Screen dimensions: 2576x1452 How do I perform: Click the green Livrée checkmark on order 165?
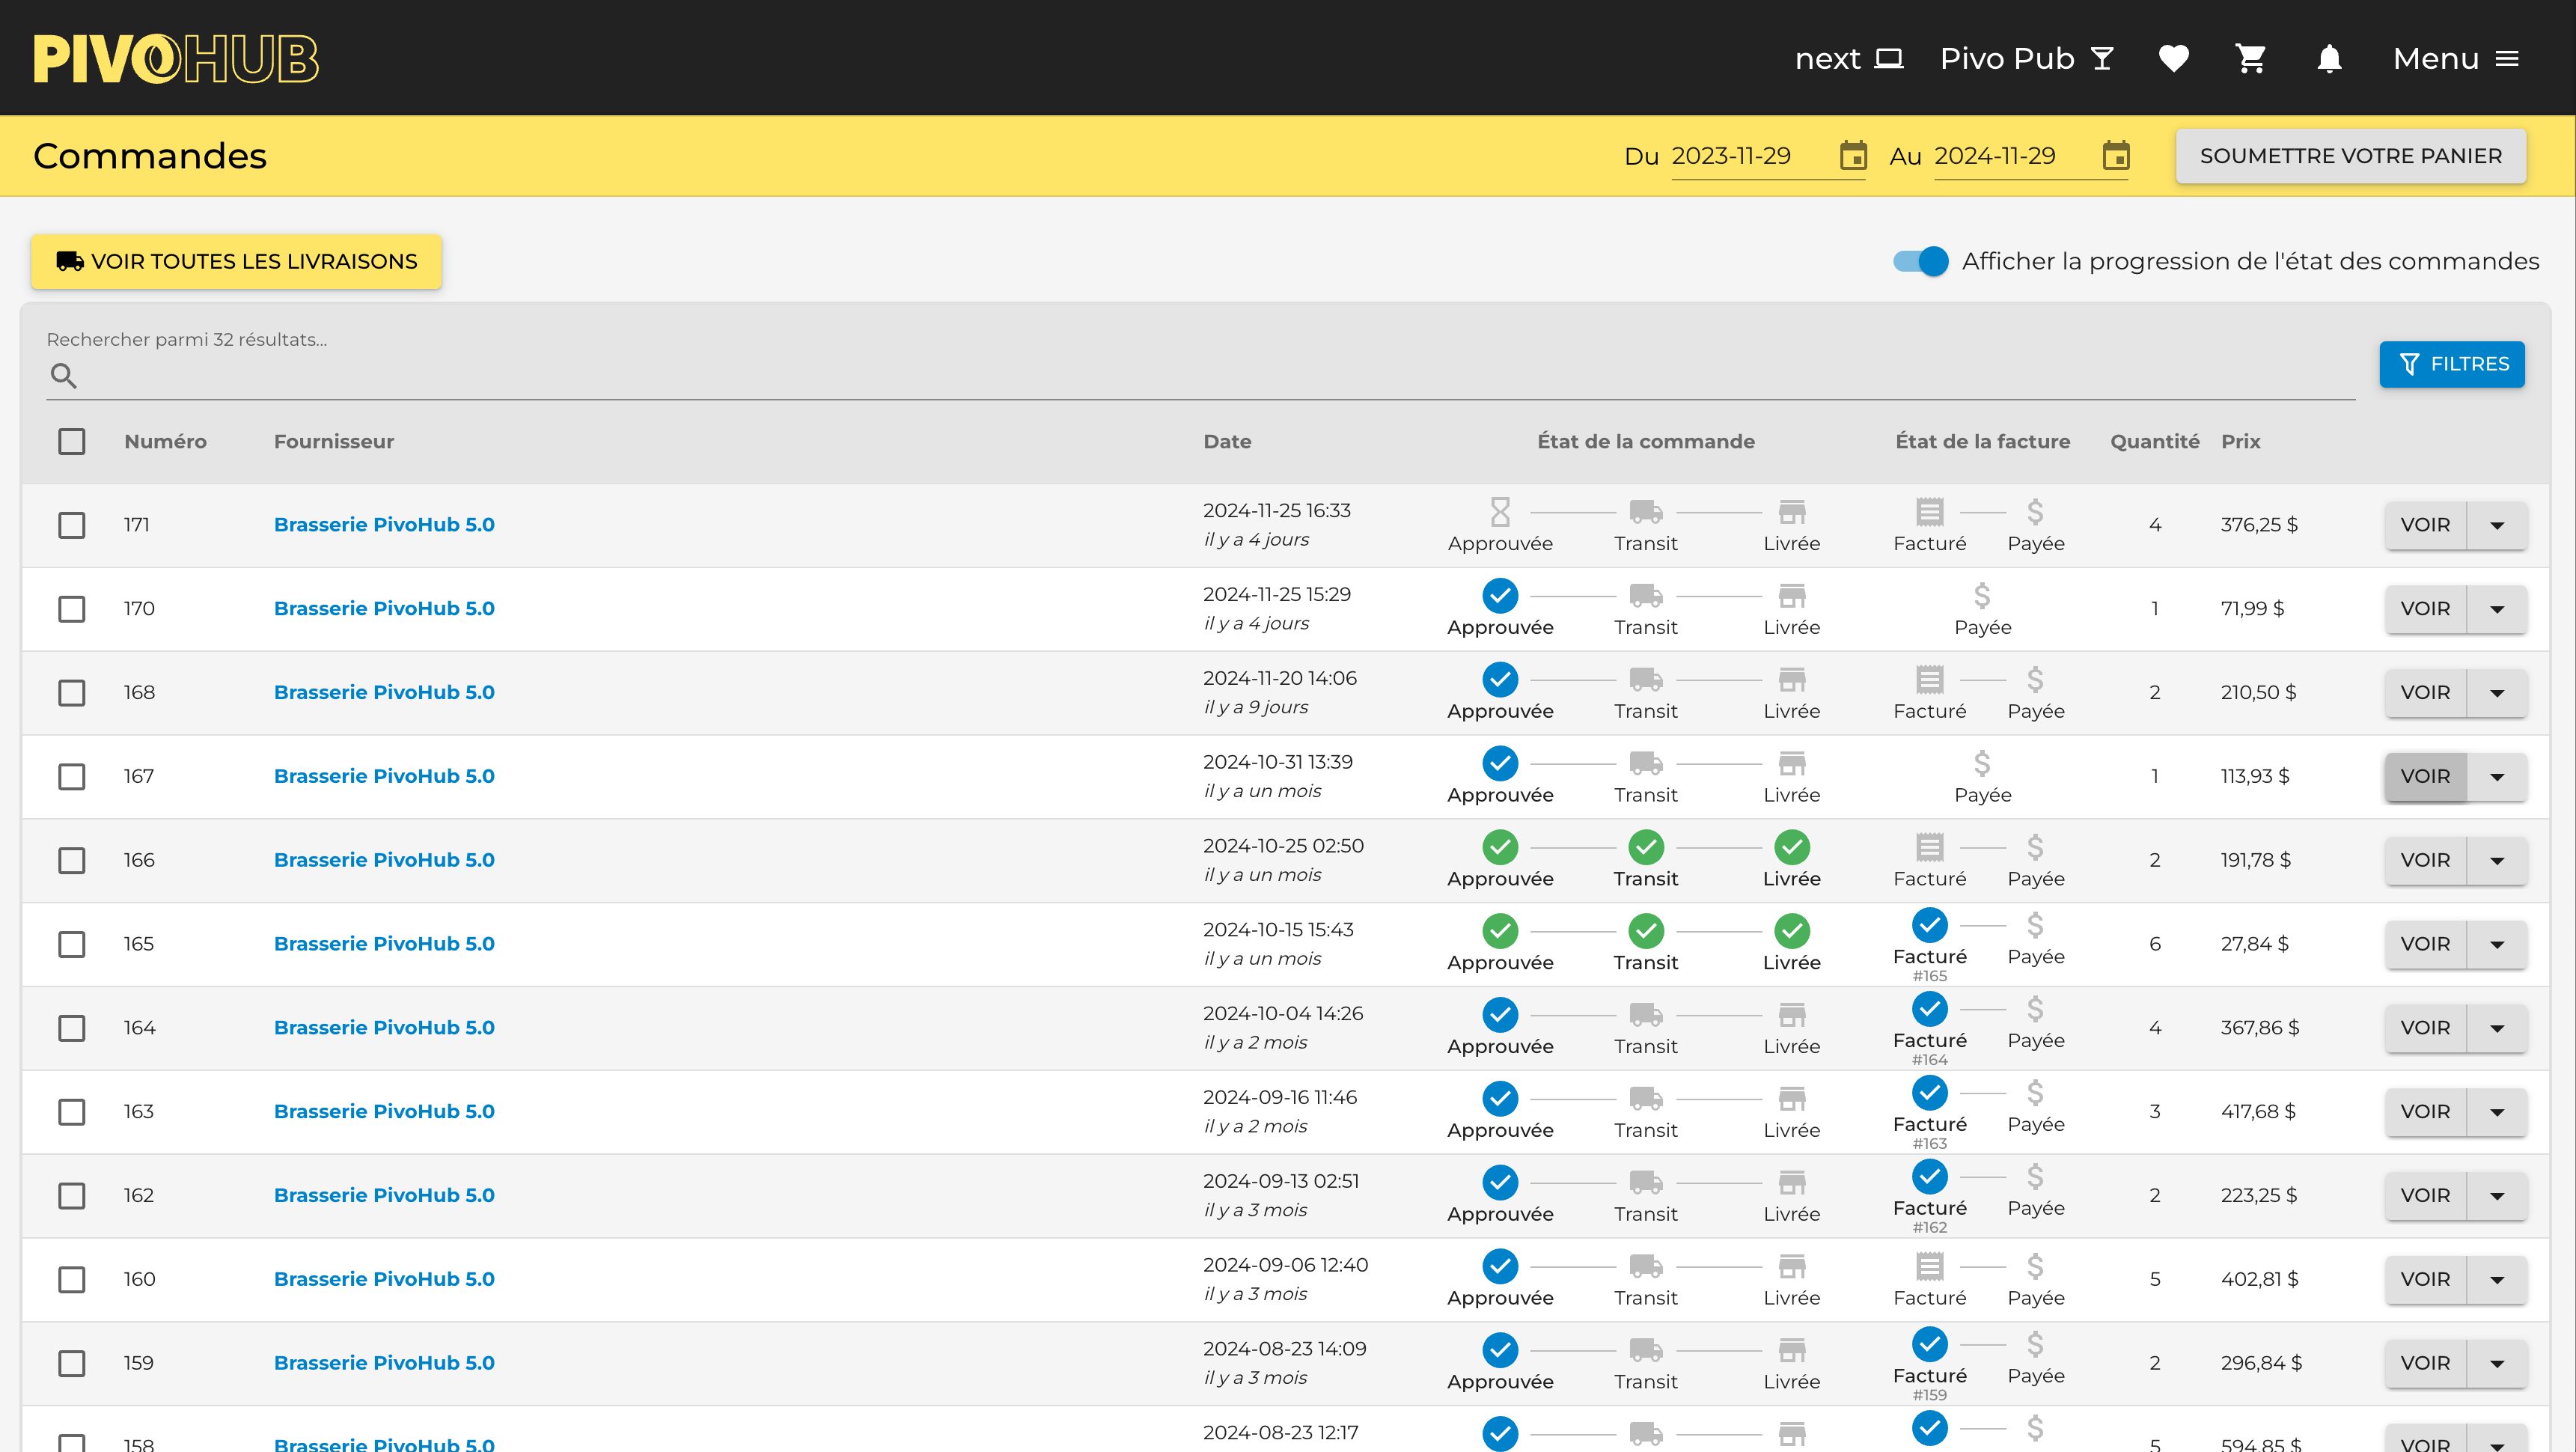click(1792, 931)
